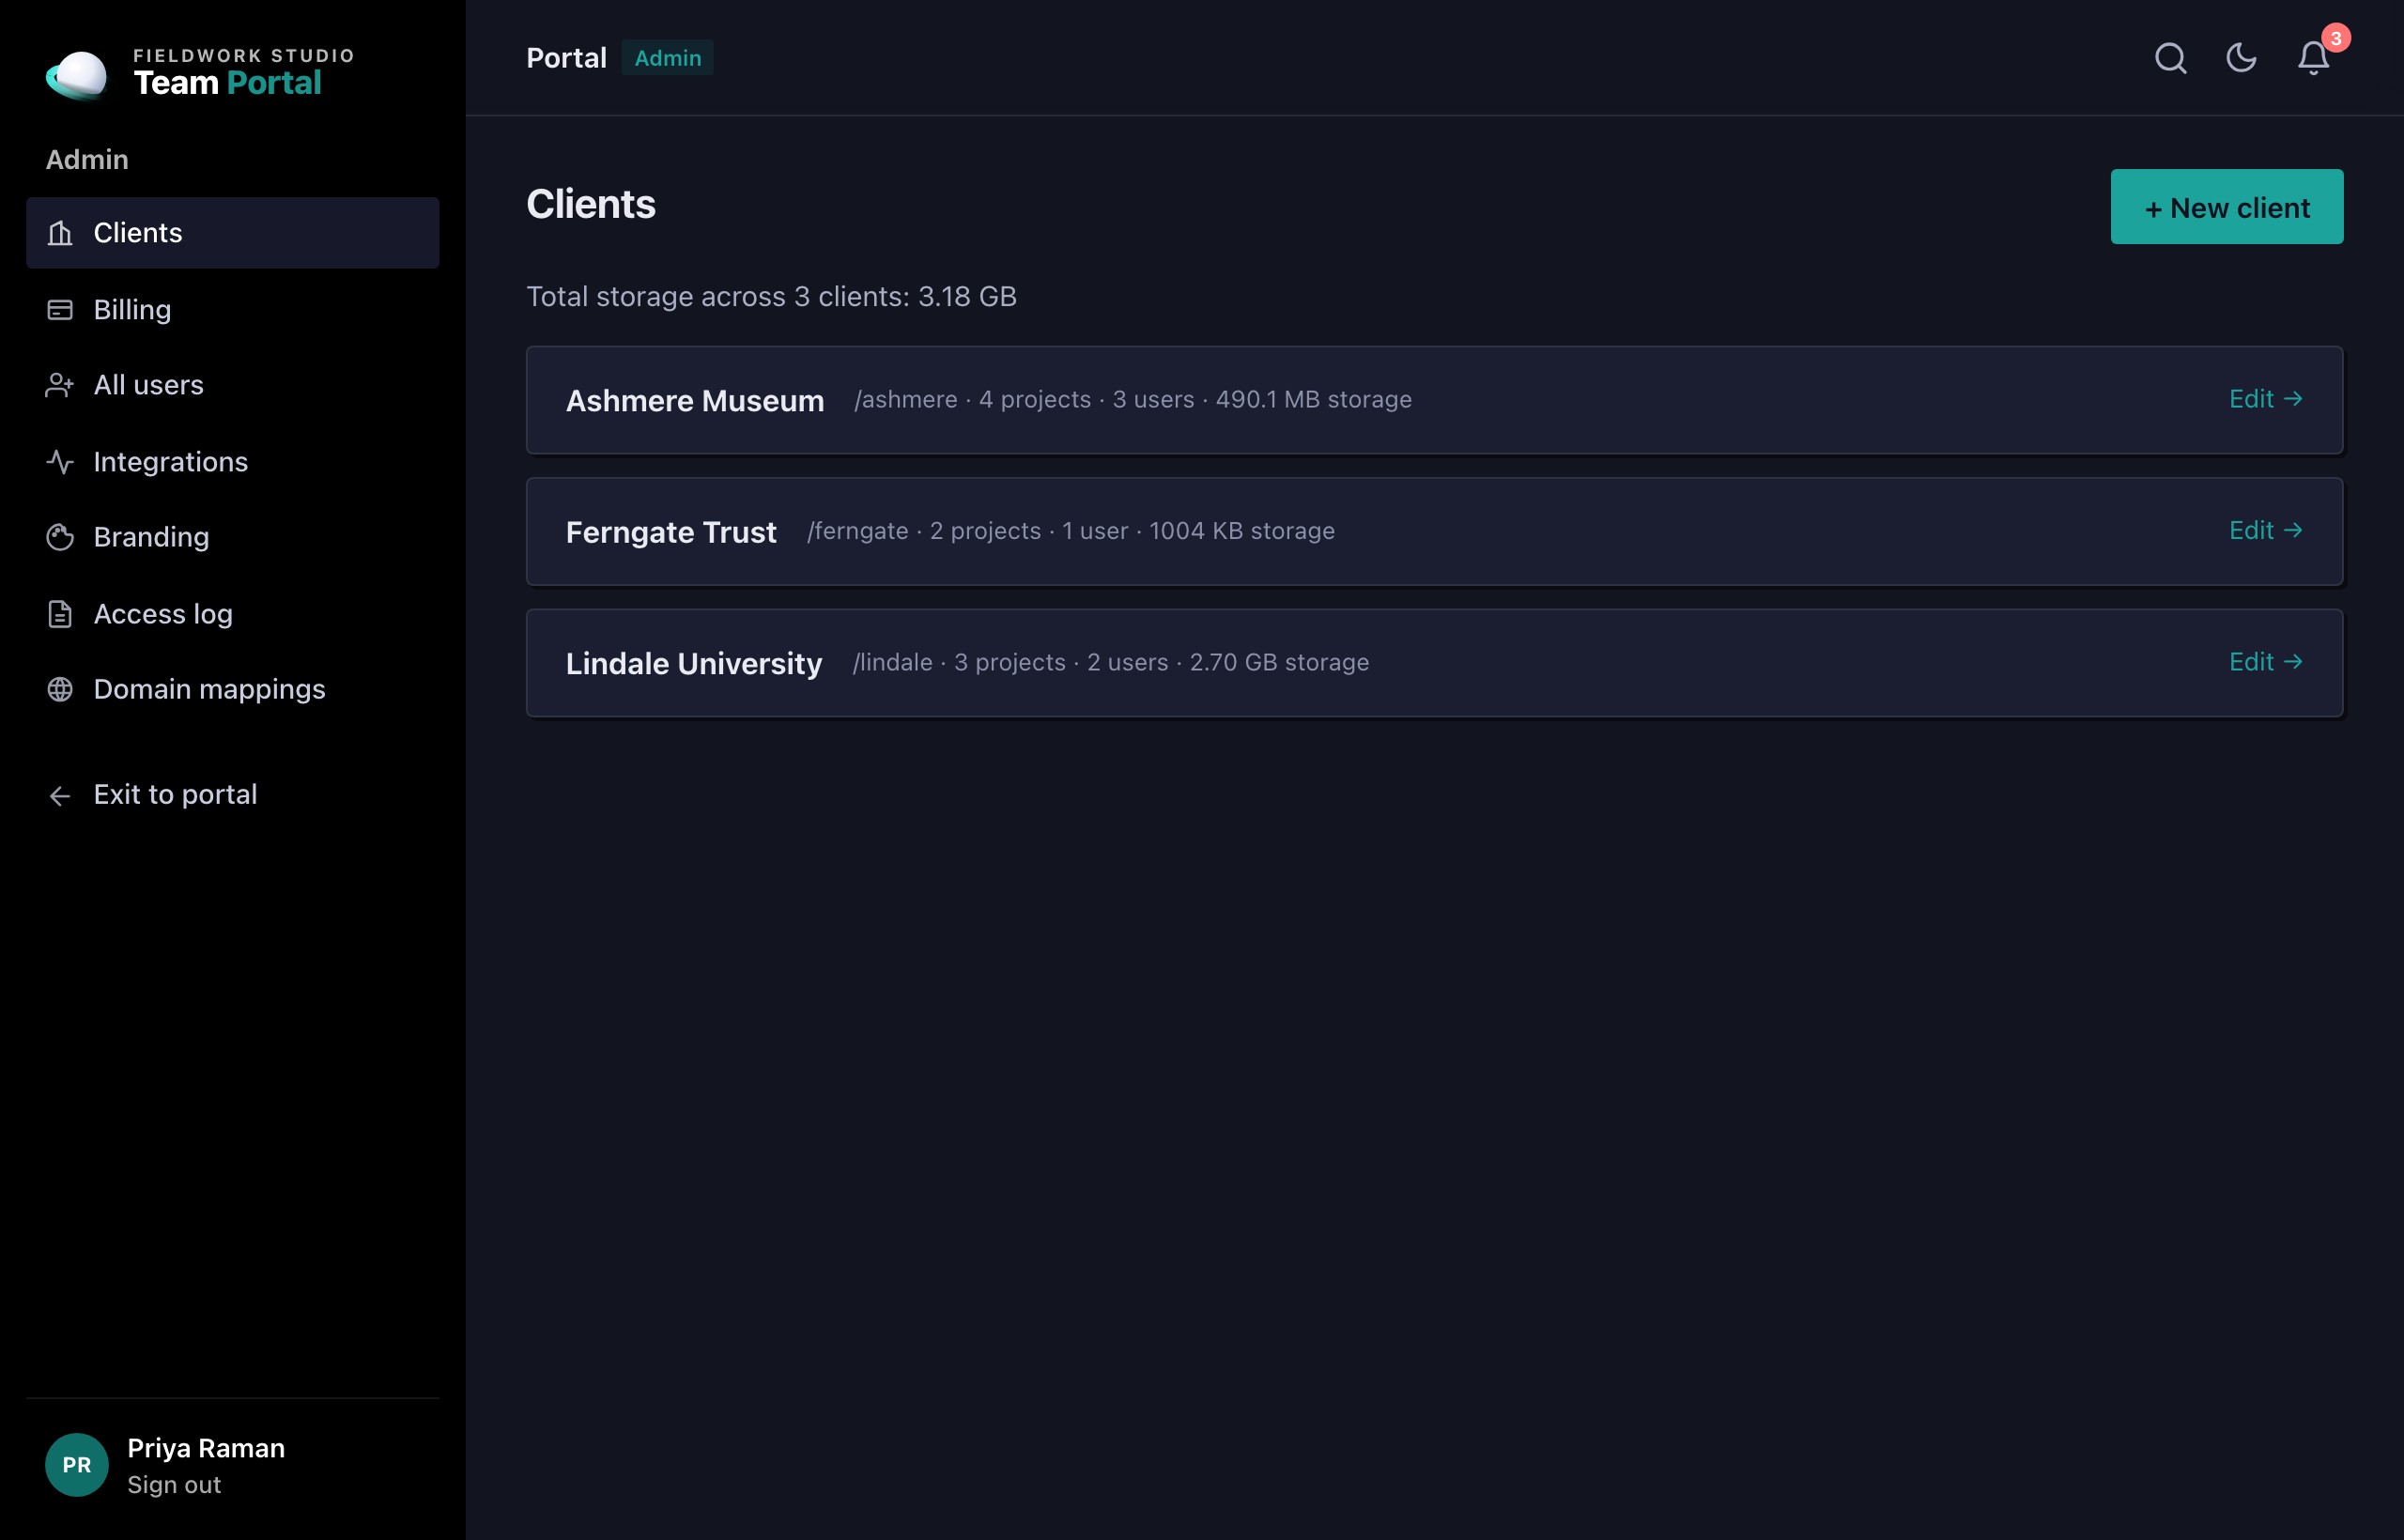Click the Integrations activity pulse icon
2404x1540 pixels.
click(60, 462)
